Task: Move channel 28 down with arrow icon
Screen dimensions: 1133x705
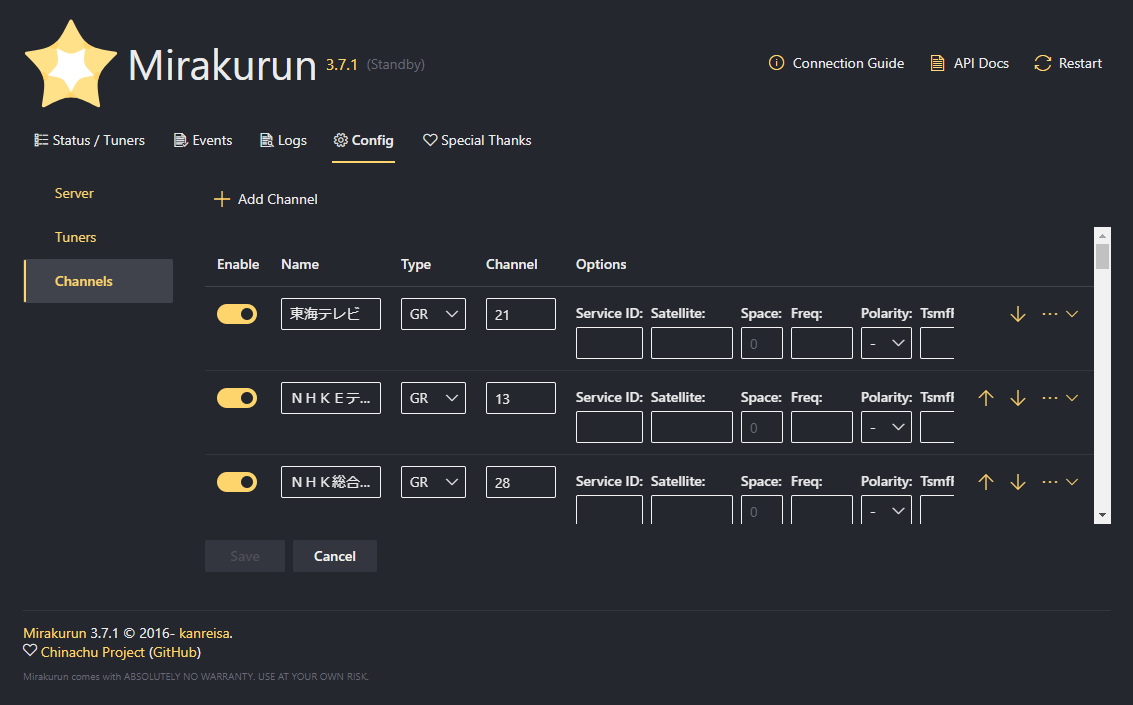Action: (1018, 482)
